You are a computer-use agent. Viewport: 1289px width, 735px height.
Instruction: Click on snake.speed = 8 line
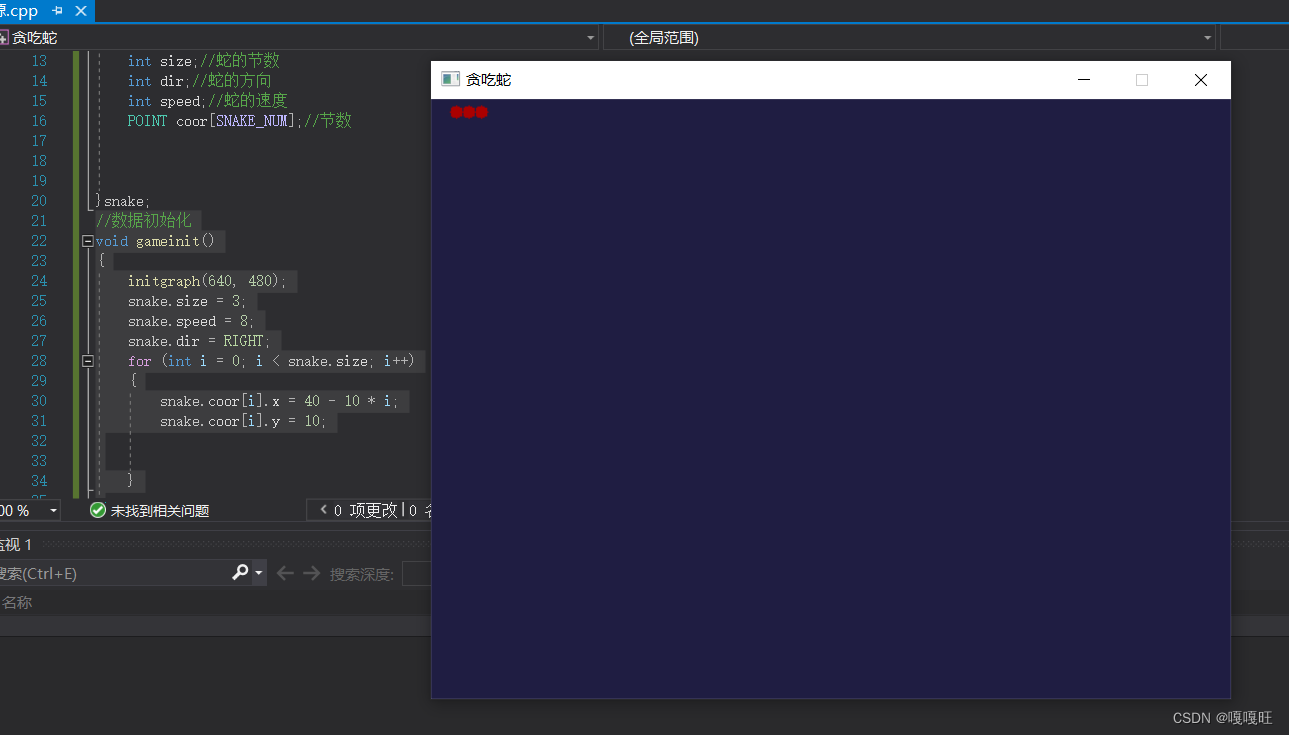(190, 321)
